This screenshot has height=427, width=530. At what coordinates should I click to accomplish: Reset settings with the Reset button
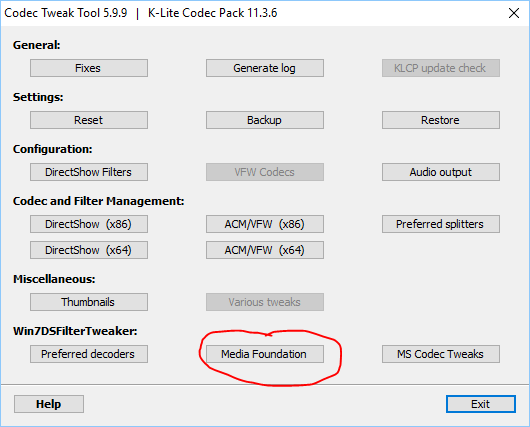[89, 120]
